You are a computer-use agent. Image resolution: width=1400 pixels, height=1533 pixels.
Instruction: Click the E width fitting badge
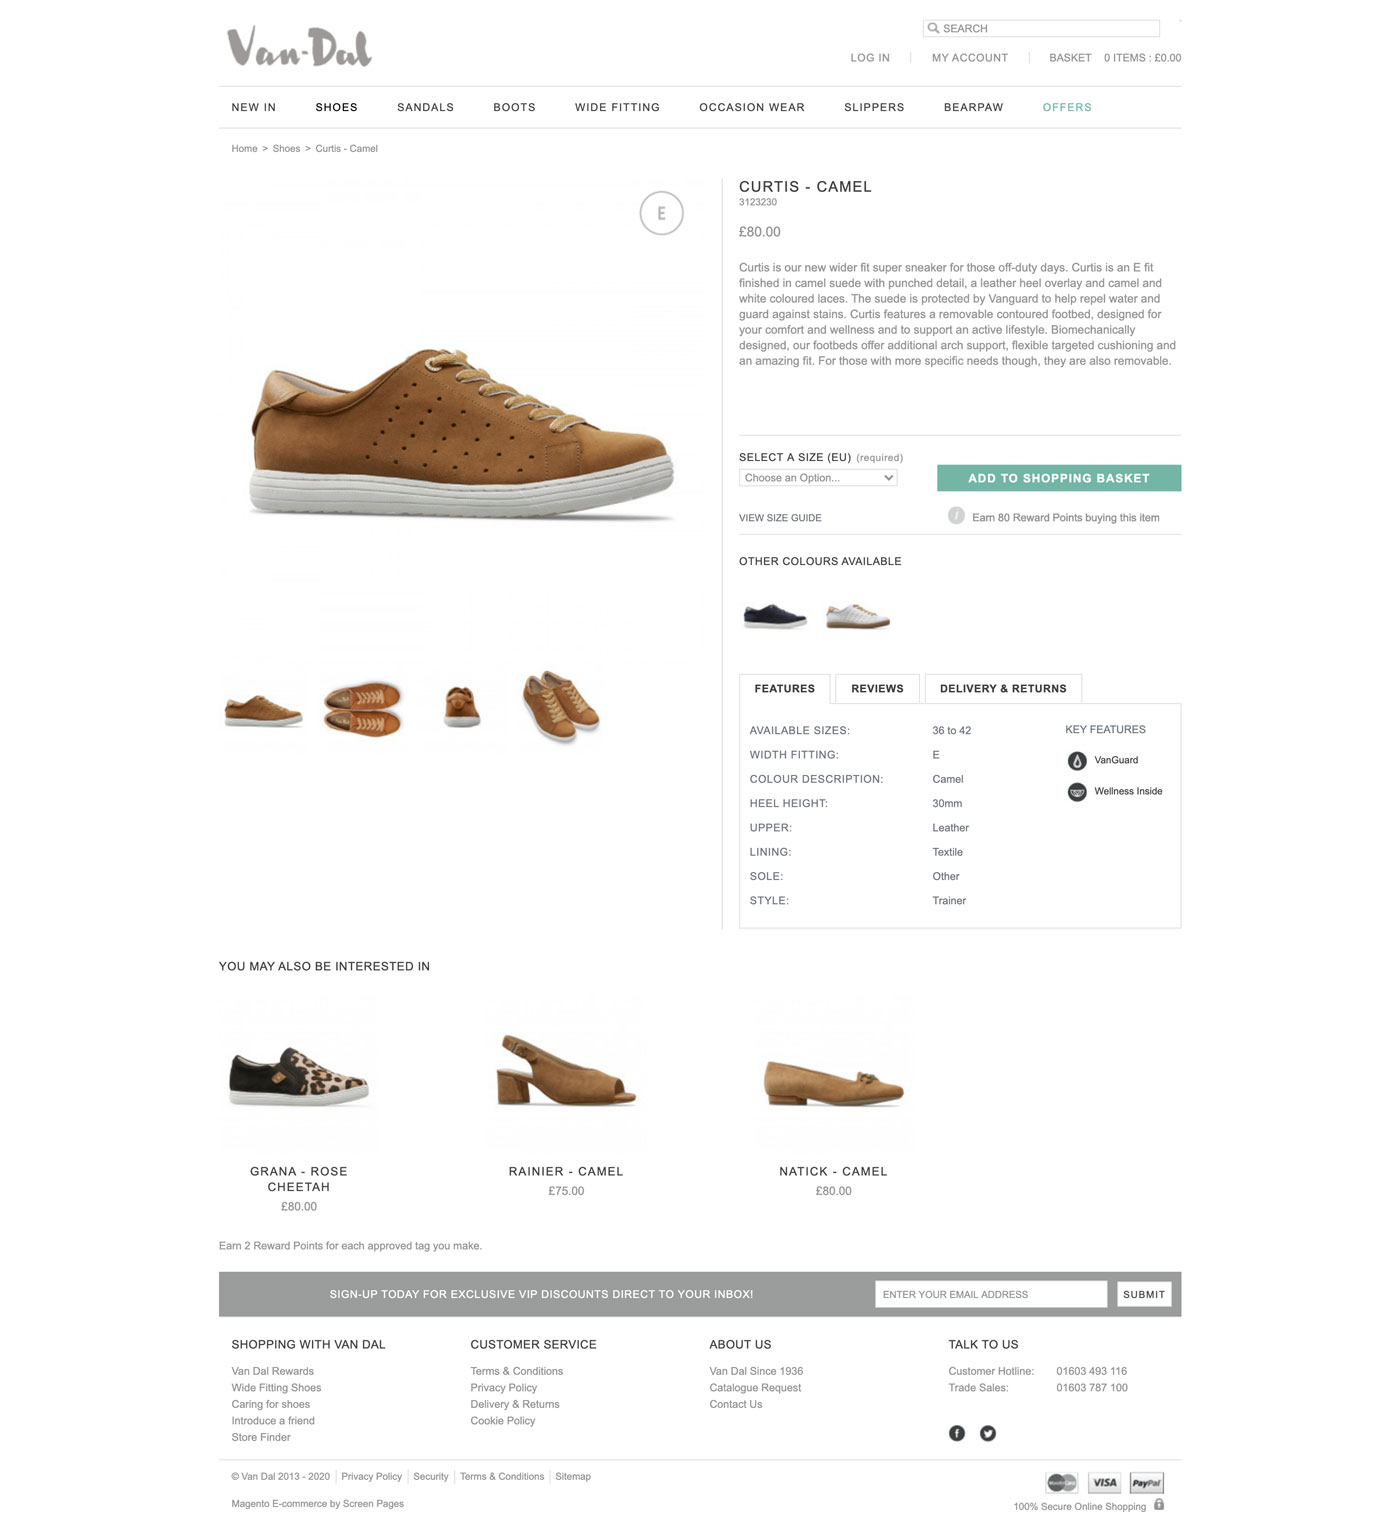[x=661, y=213]
